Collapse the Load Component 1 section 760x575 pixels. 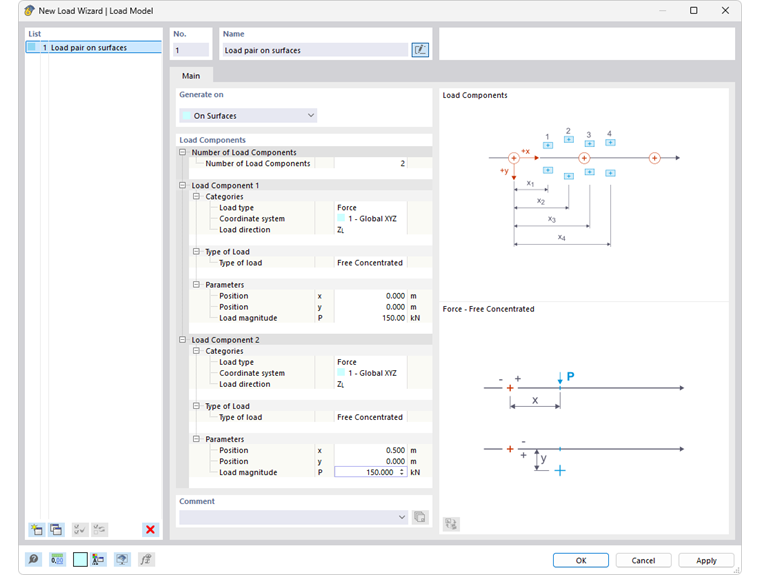coord(183,185)
